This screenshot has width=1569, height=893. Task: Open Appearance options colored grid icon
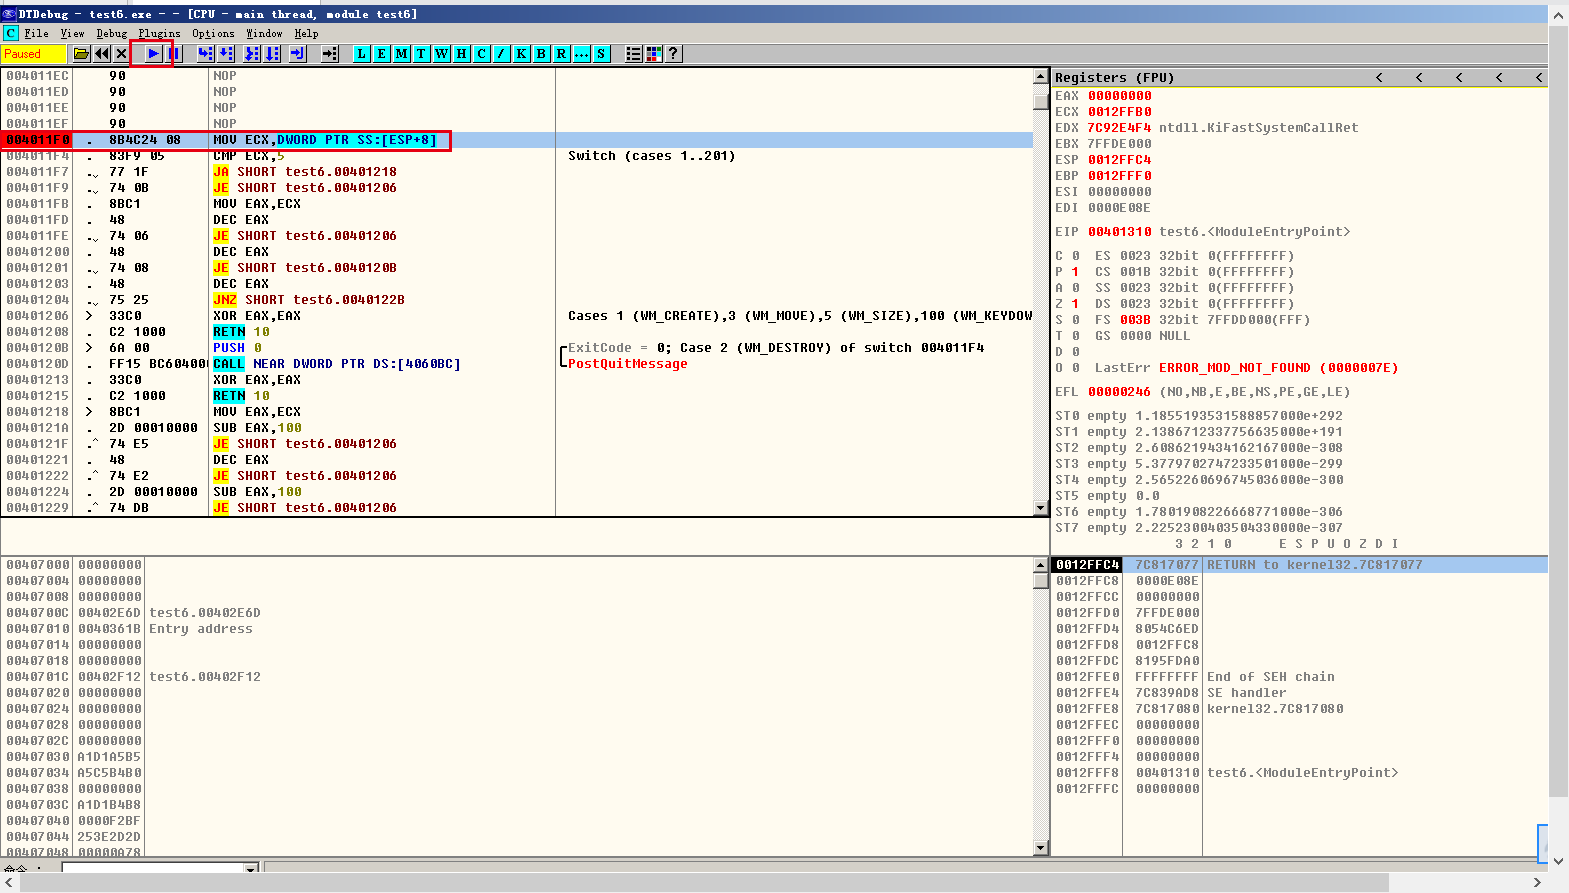click(x=654, y=54)
